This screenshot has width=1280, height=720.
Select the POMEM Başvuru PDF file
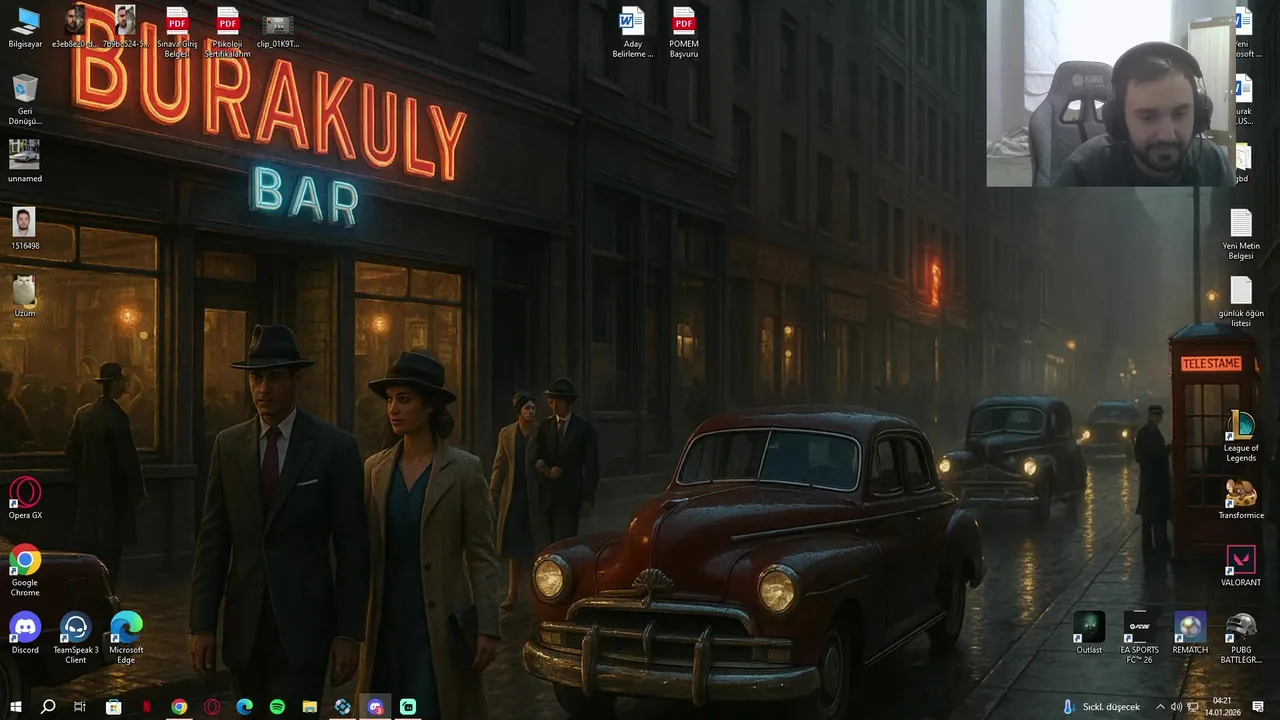(684, 32)
